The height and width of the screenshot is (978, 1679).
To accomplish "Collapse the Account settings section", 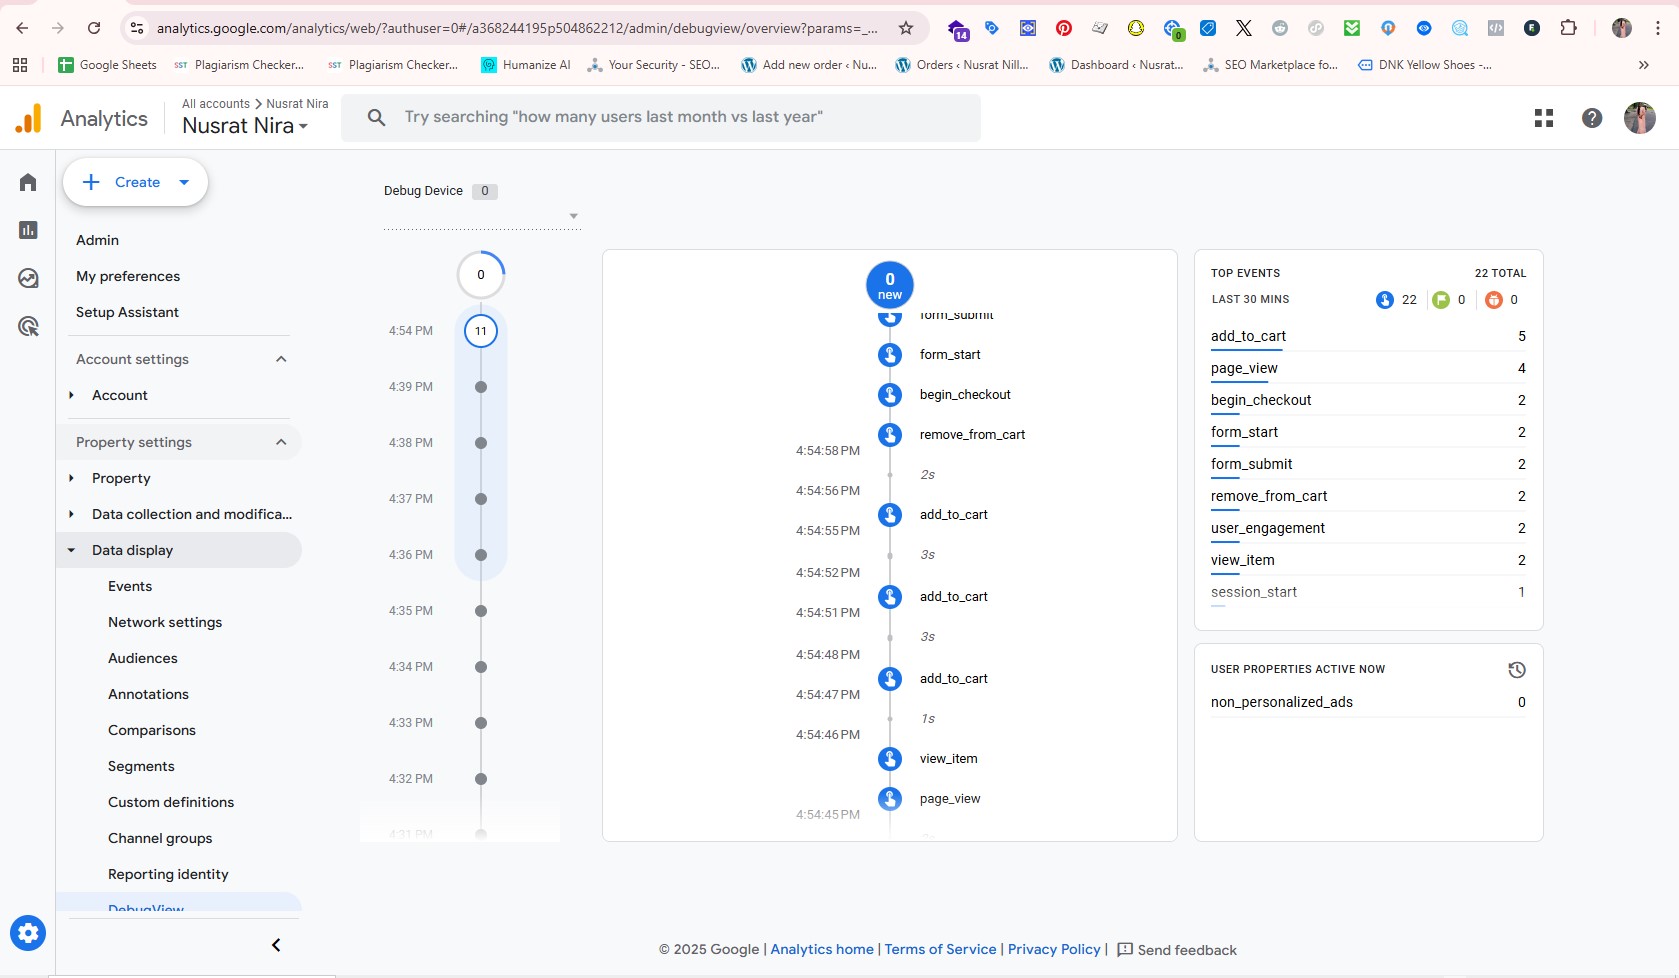I will click(x=280, y=359).
